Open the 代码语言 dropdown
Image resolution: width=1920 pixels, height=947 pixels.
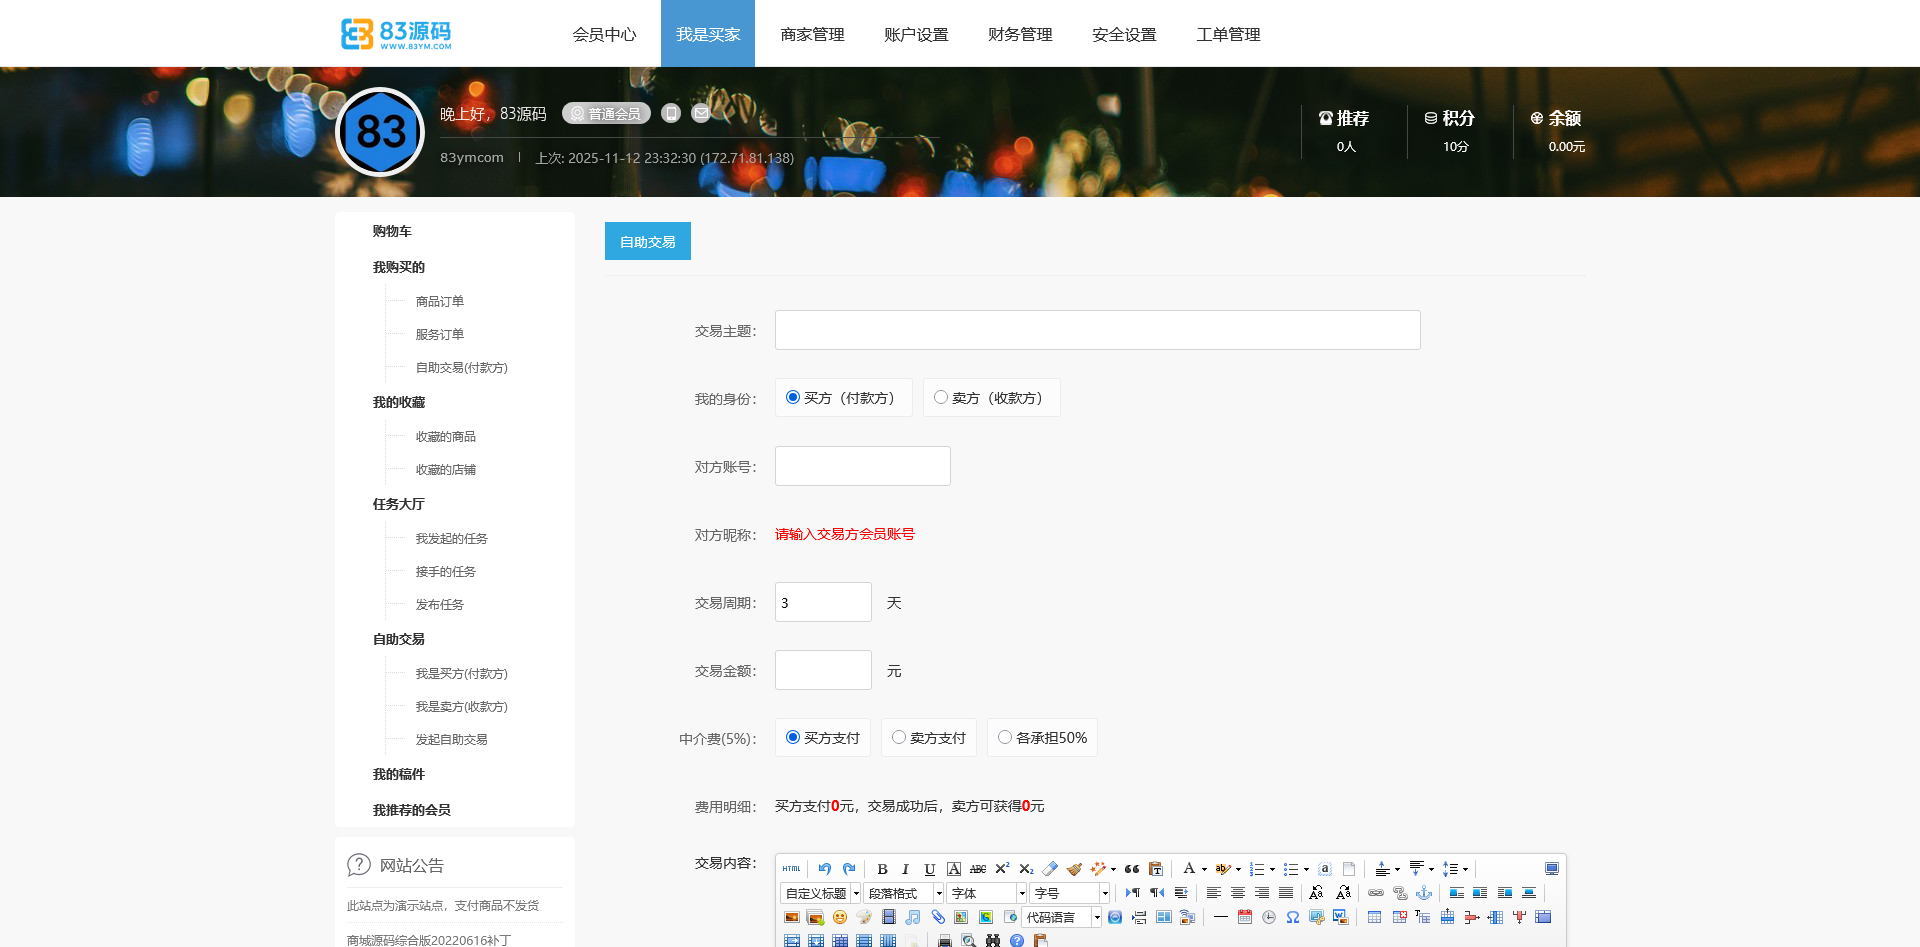coord(1062,917)
